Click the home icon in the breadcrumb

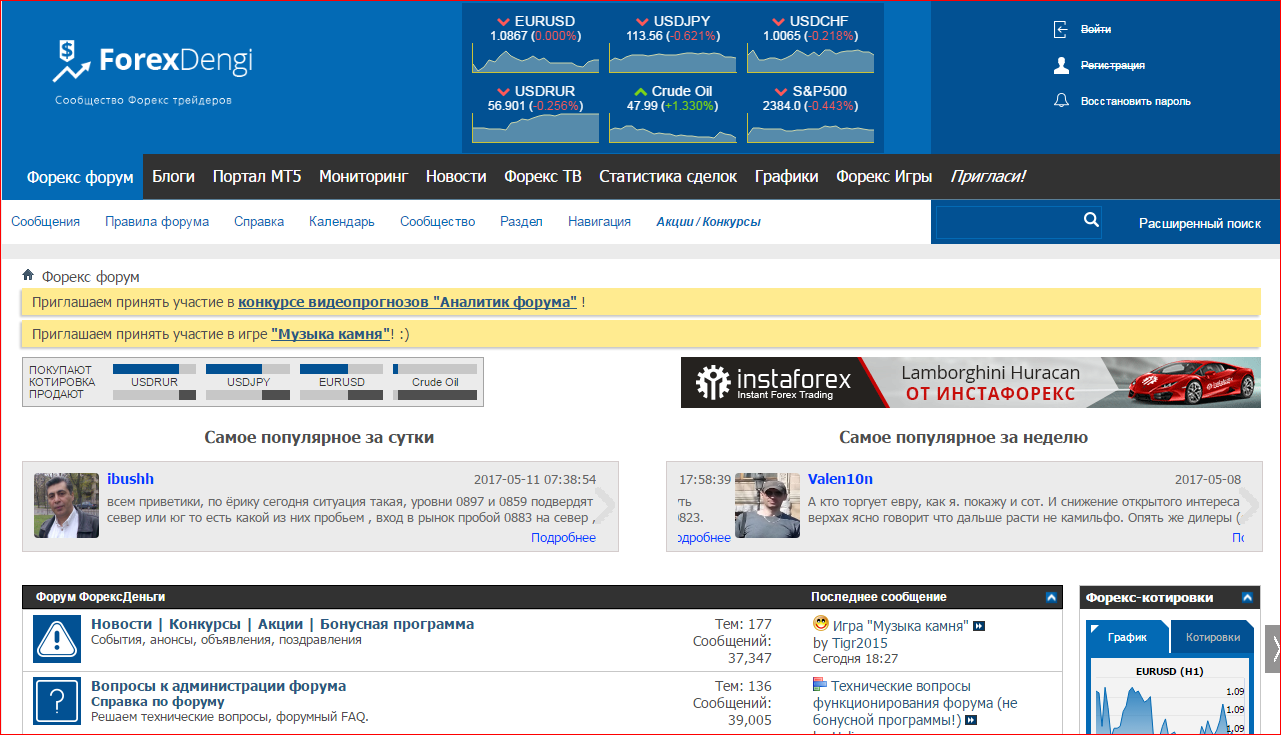pyautogui.click(x=29, y=275)
